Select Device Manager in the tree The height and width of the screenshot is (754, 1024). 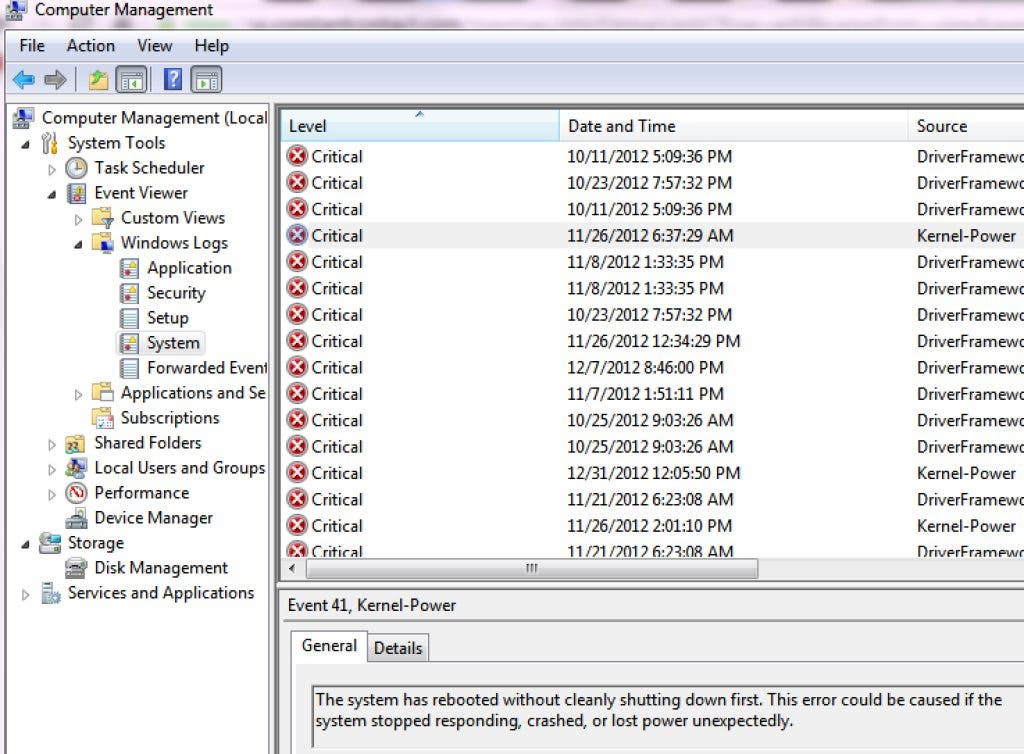pos(153,518)
